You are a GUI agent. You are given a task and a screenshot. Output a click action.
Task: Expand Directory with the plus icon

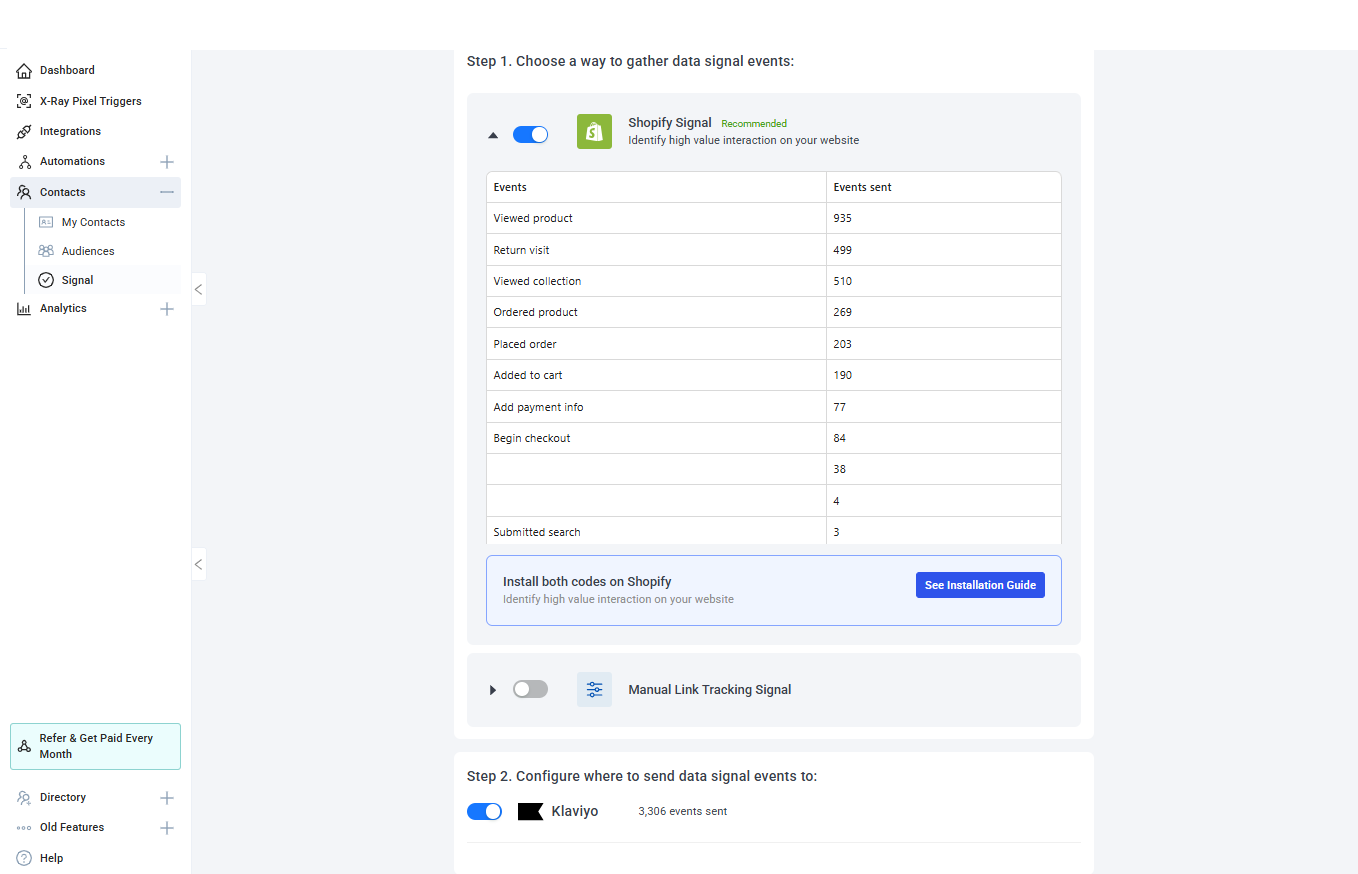coord(167,798)
